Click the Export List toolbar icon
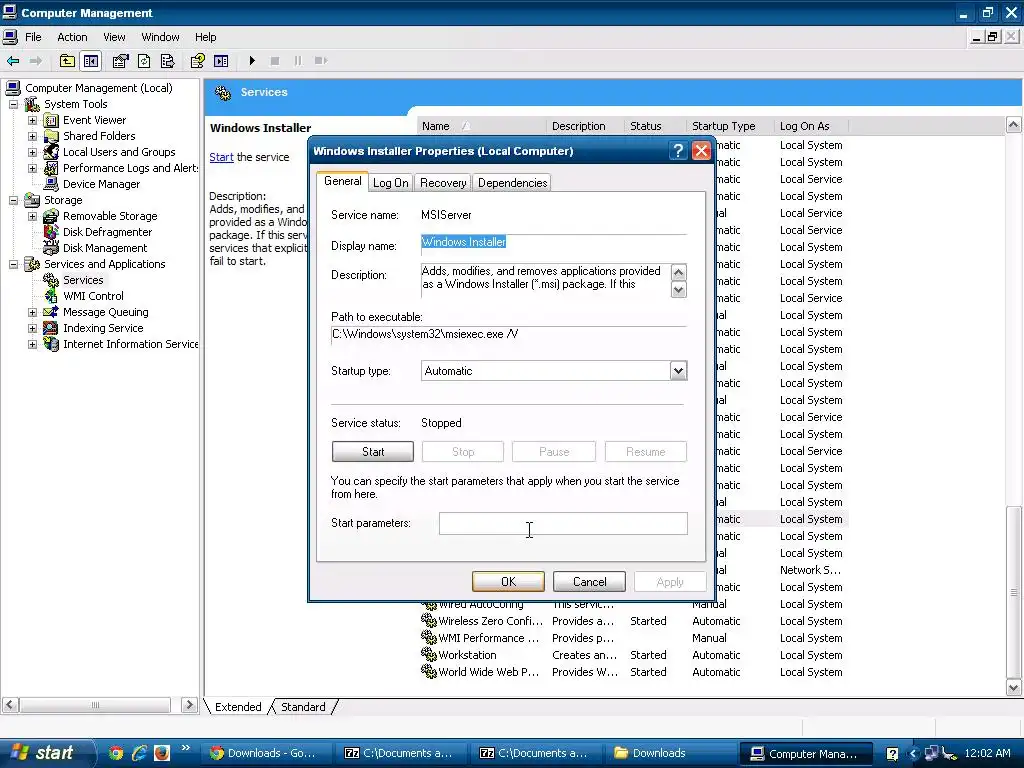This screenshot has height=768, width=1024. [x=167, y=61]
